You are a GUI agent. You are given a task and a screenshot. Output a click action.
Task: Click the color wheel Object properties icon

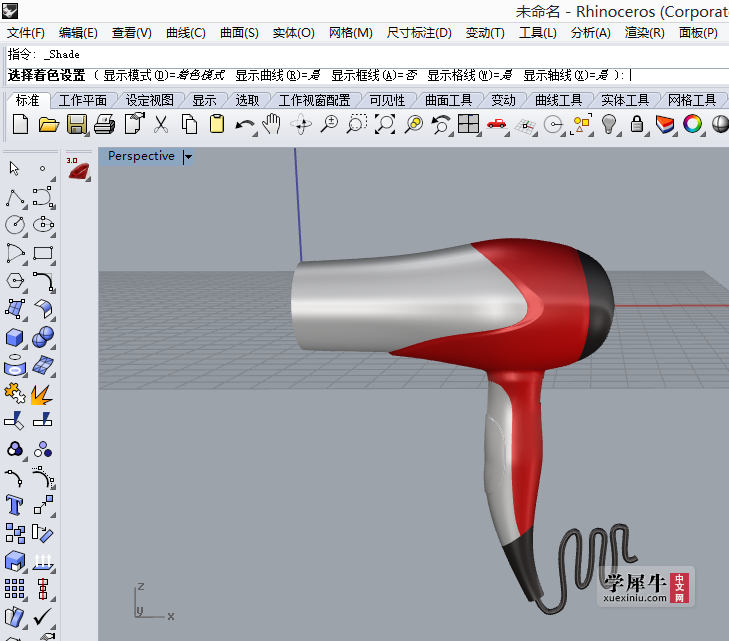point(692,124)
